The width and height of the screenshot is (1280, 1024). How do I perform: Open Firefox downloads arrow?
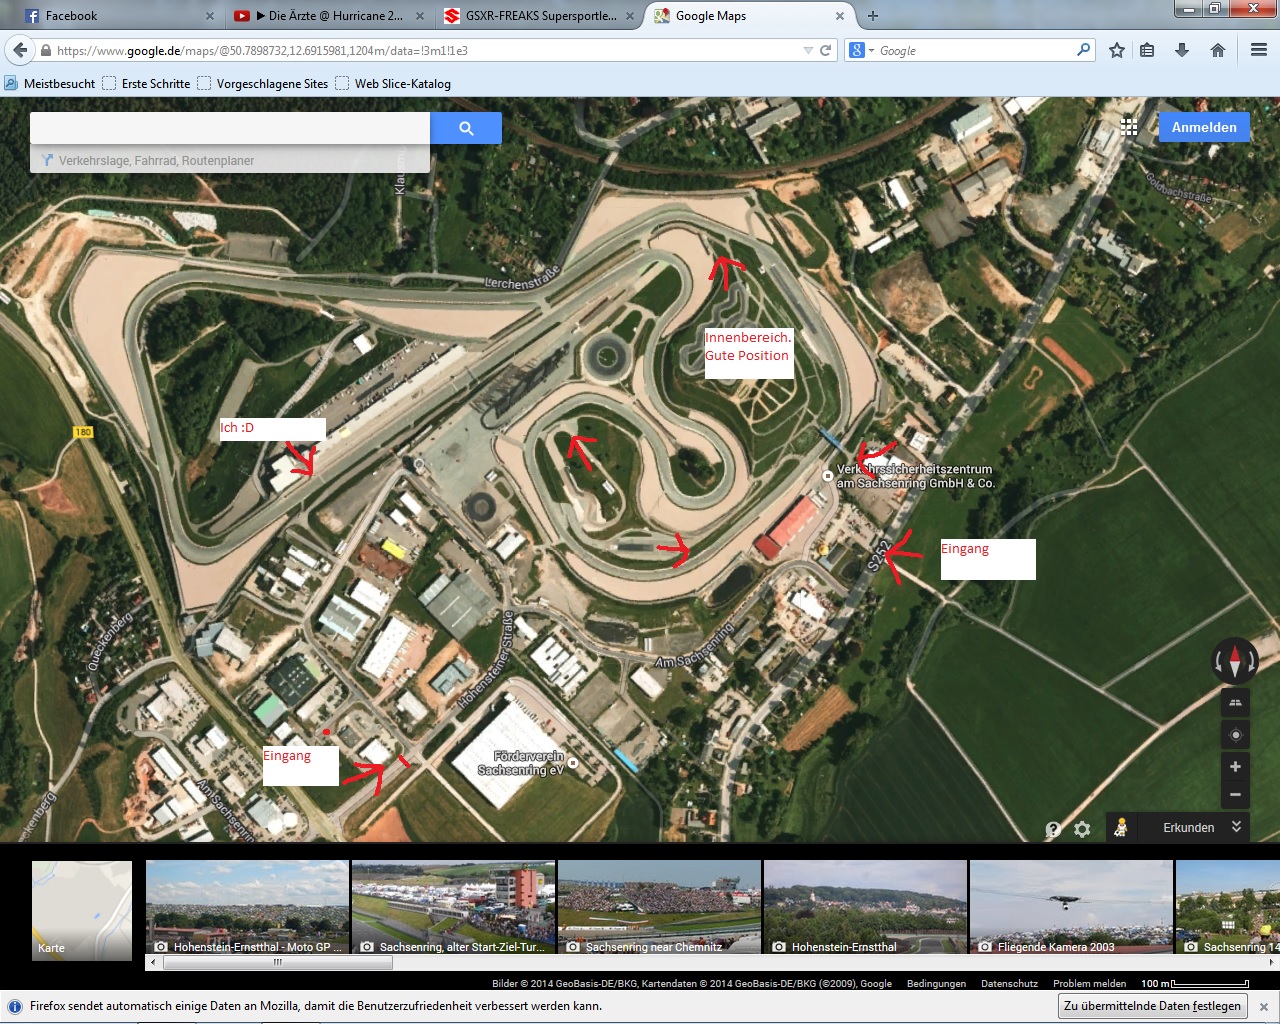[1182, 50]
